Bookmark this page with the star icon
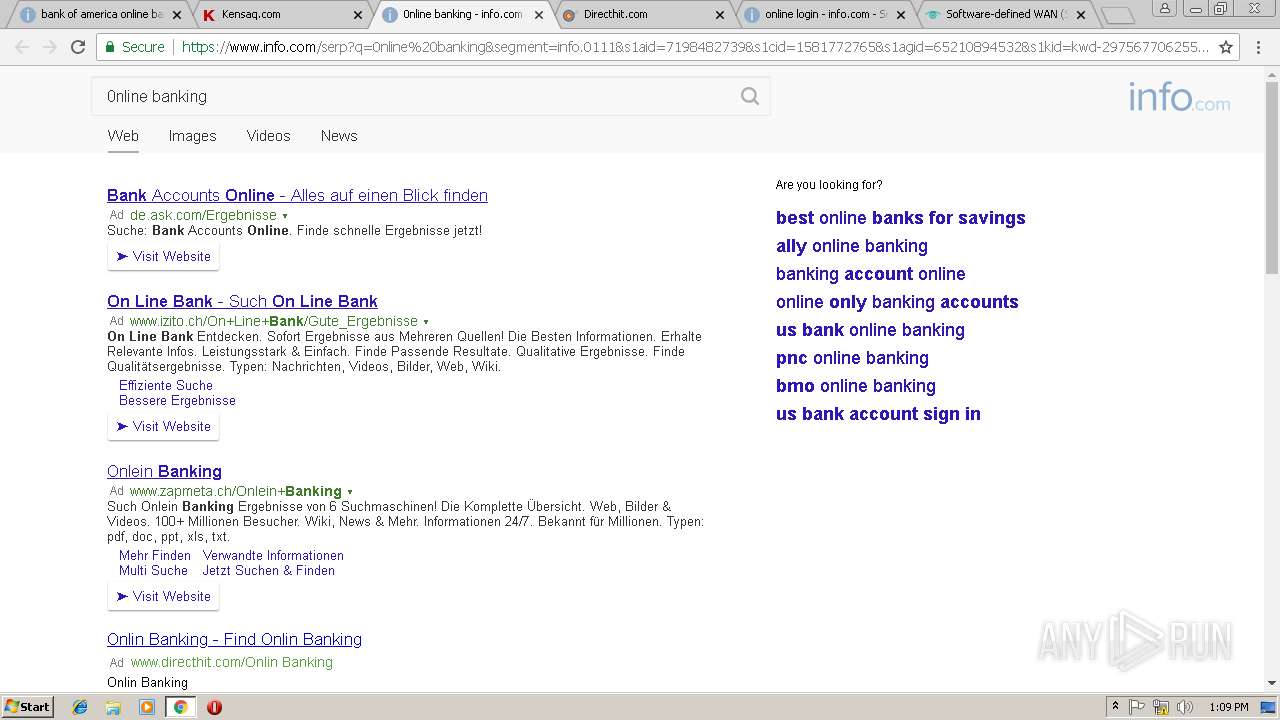This screenshot has width=1280, height=720. click(x=1226, y=47)
